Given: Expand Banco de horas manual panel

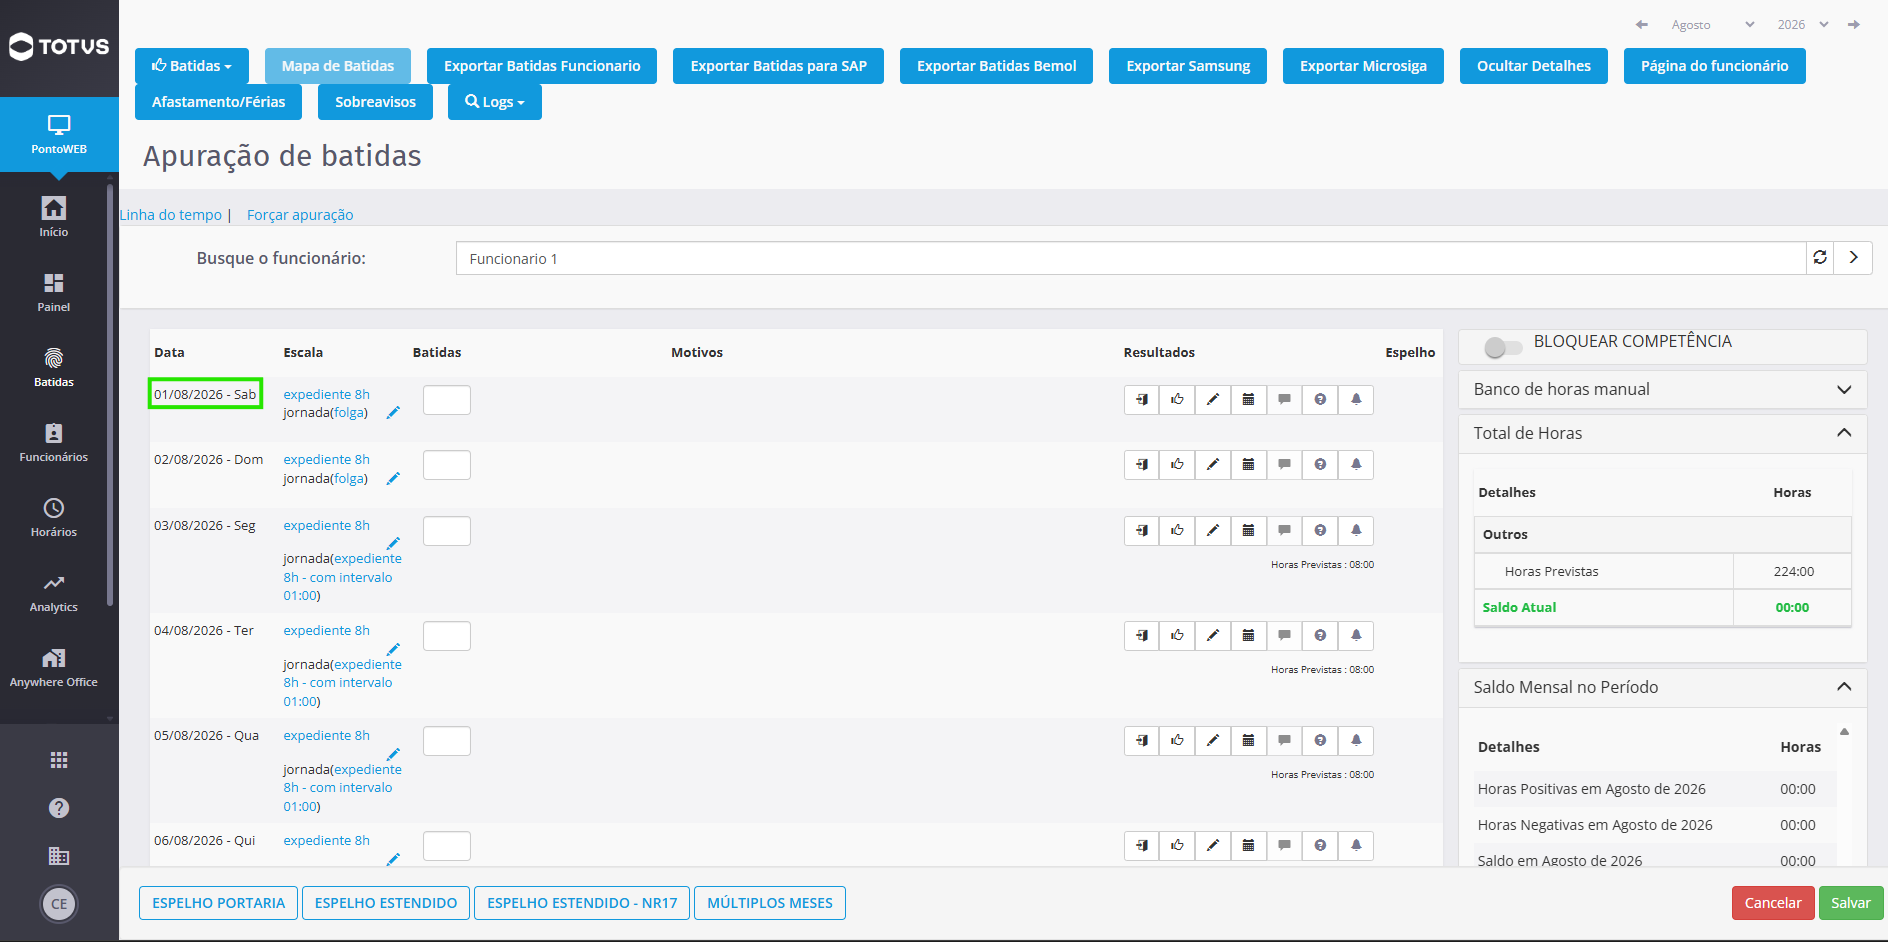Looking at the screenshot, I should click(x=1662, y=389).
